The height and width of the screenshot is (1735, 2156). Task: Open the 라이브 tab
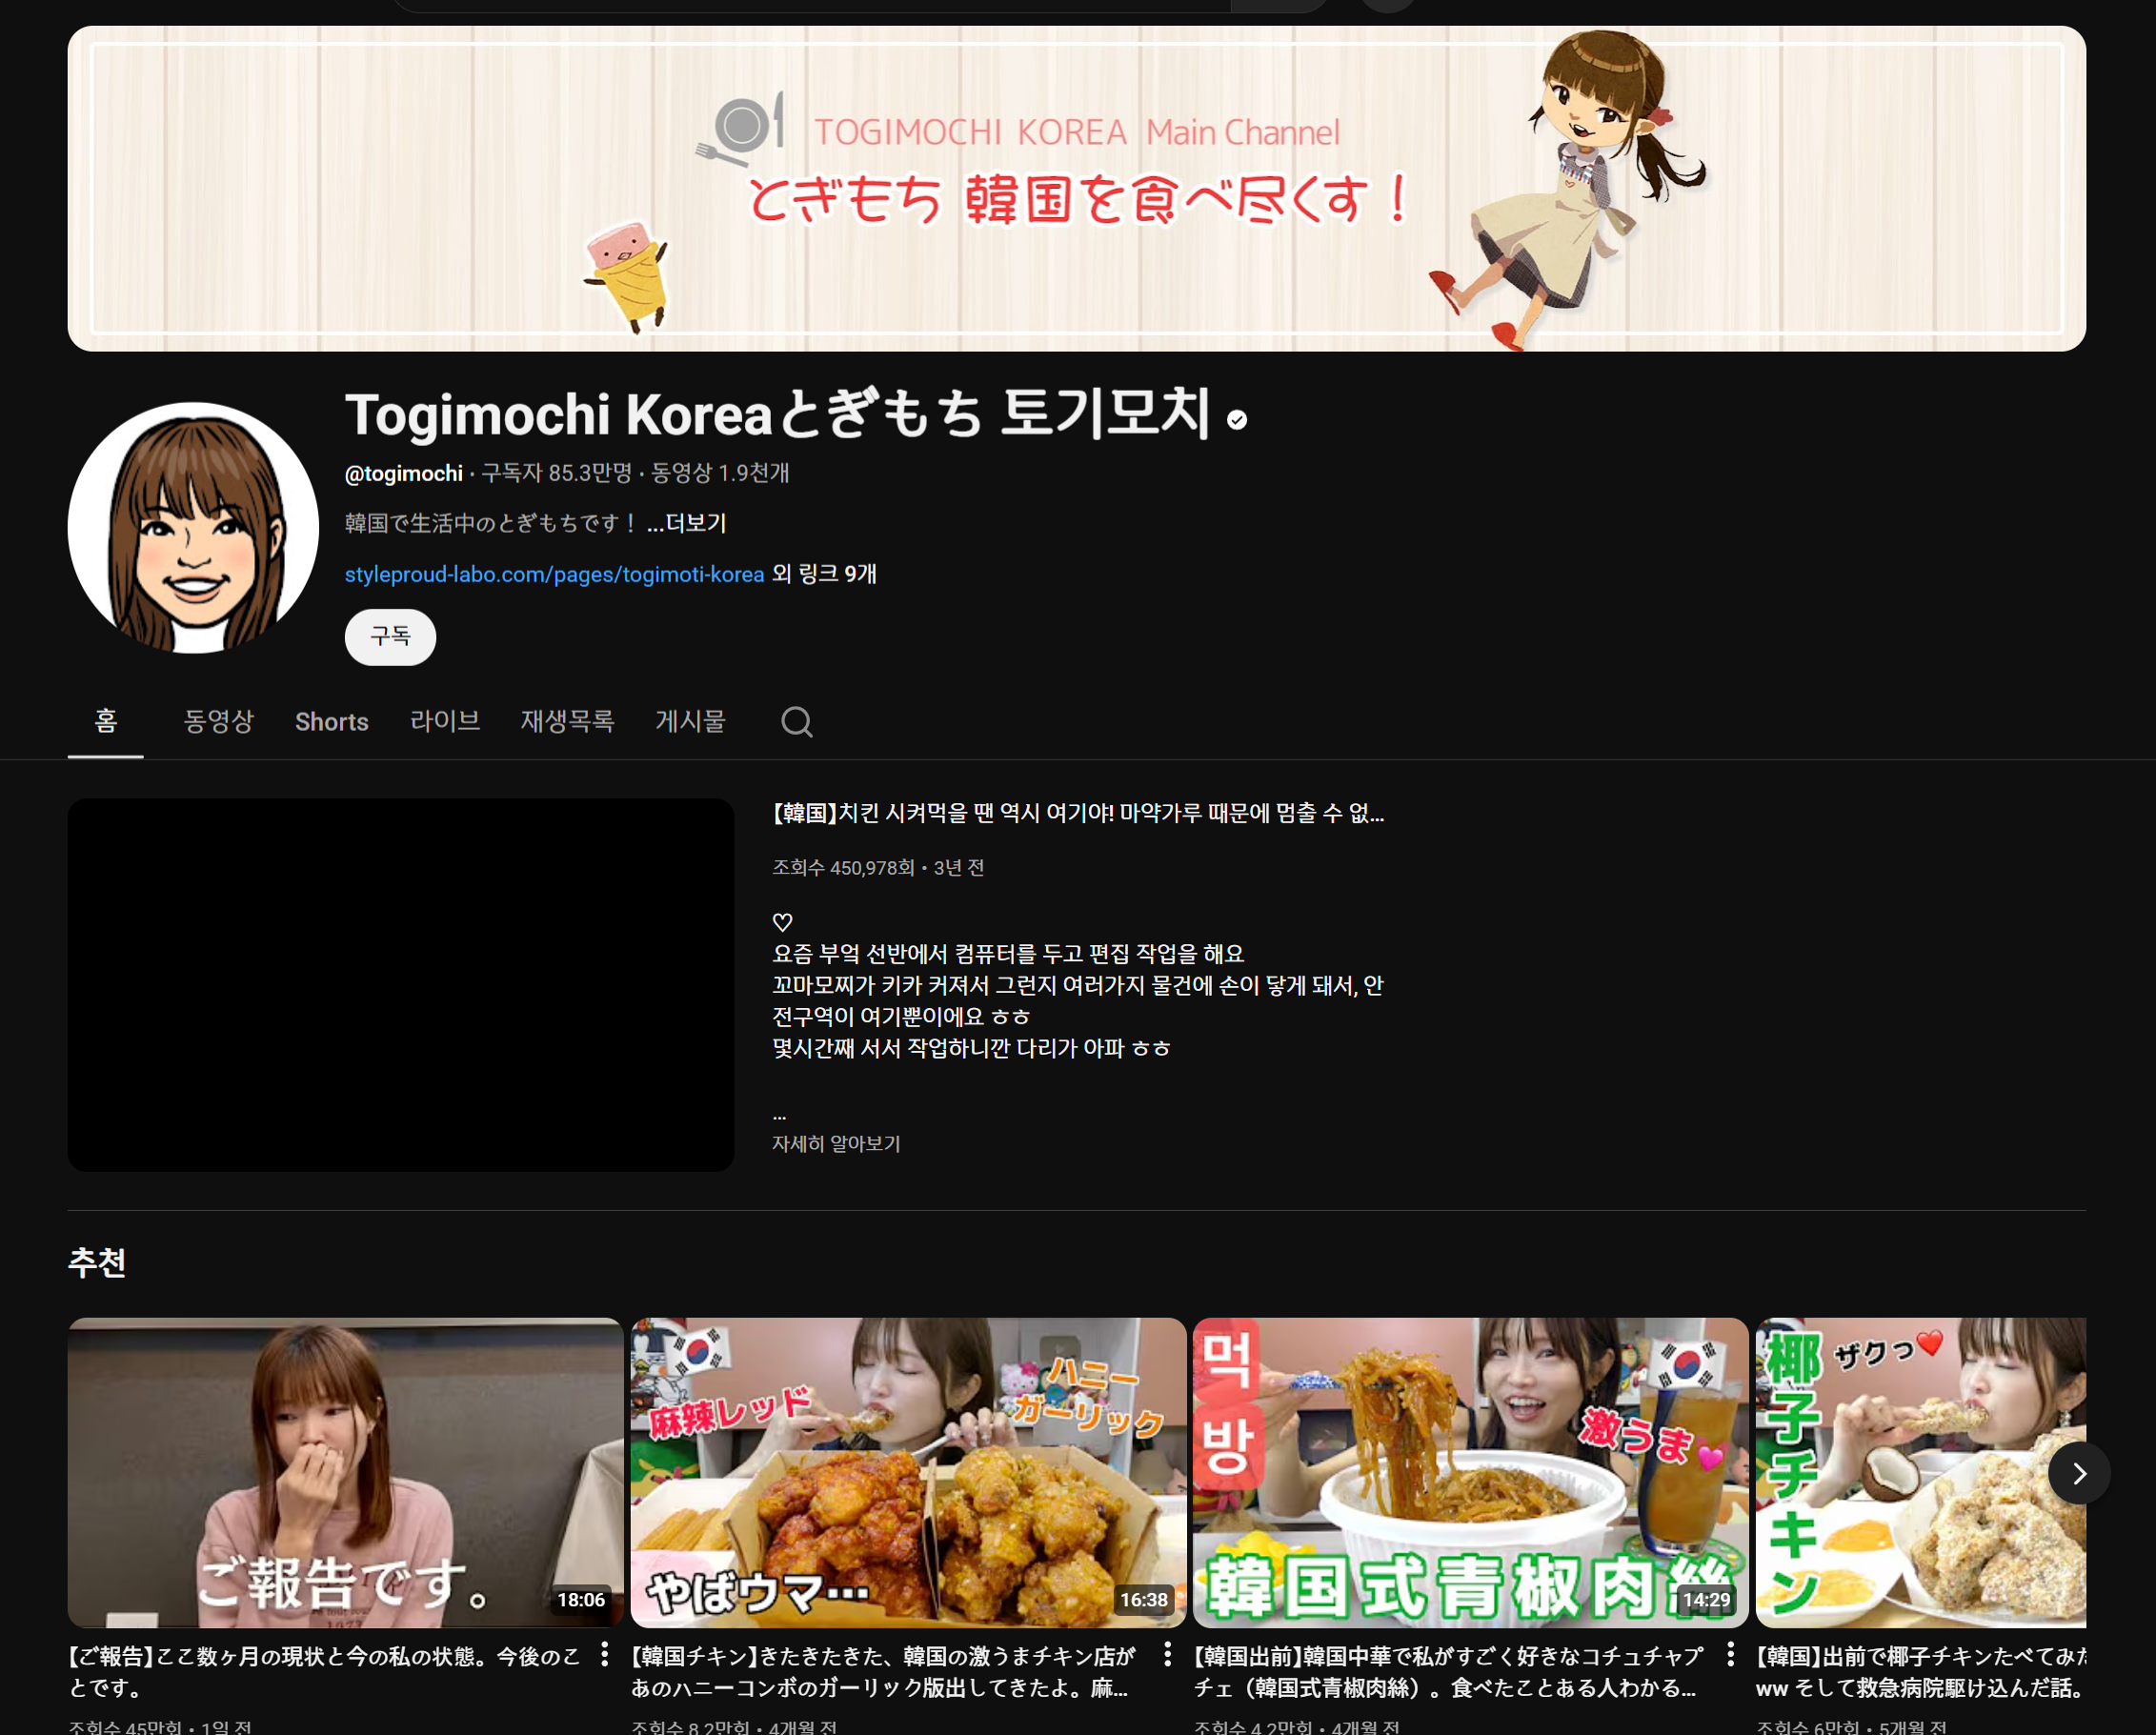pyautogui.click(x=444, y=721)
